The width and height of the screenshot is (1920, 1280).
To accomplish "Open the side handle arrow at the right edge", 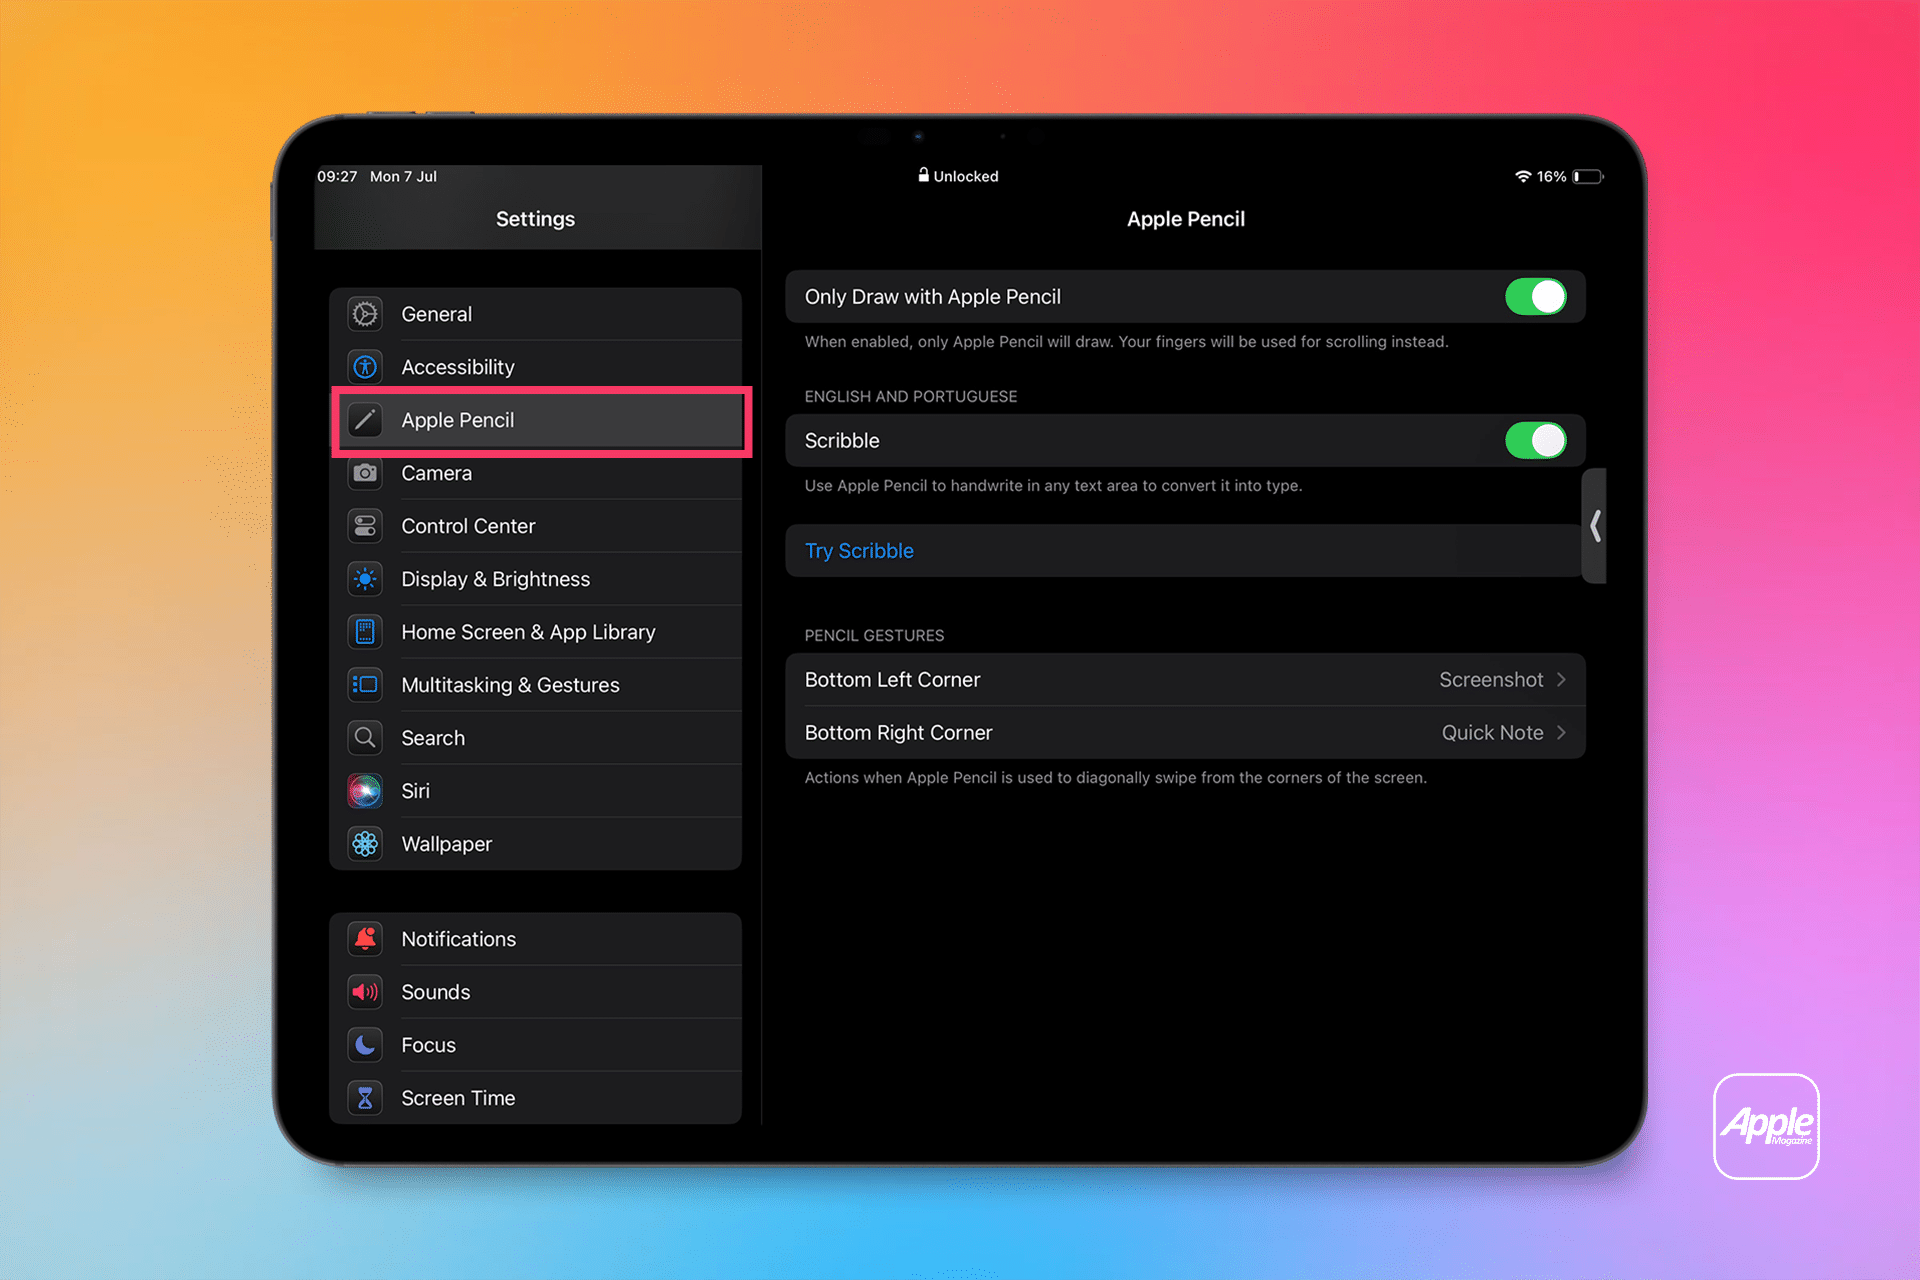I will 1595,526.
